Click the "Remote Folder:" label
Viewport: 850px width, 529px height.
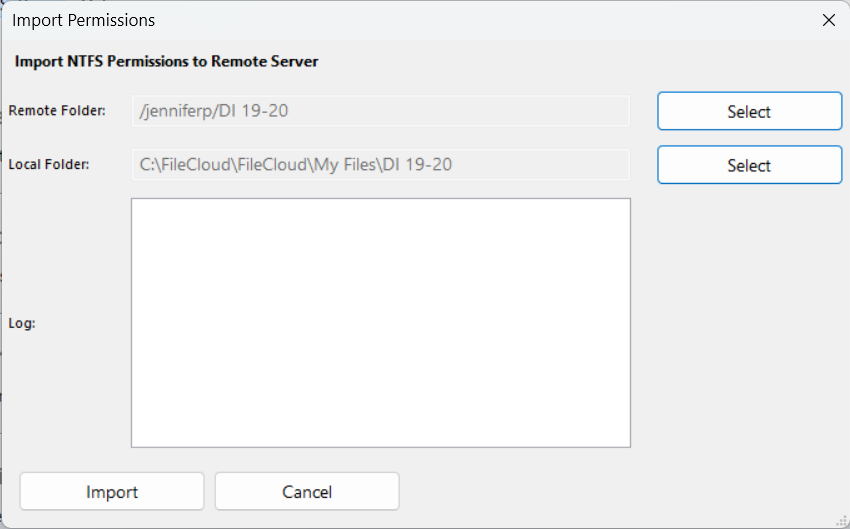coord(57,111)
